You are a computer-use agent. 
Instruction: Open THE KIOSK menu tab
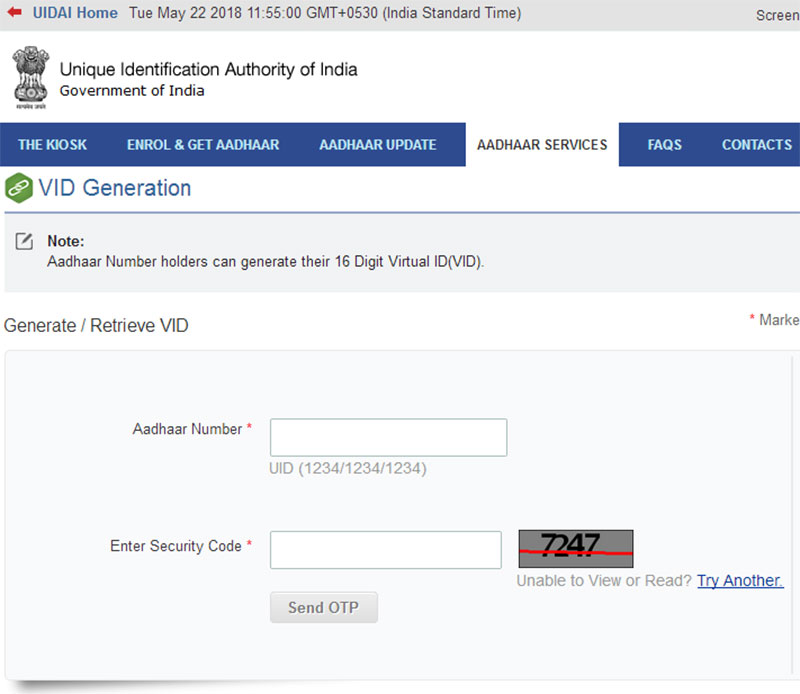coord(52,144)
